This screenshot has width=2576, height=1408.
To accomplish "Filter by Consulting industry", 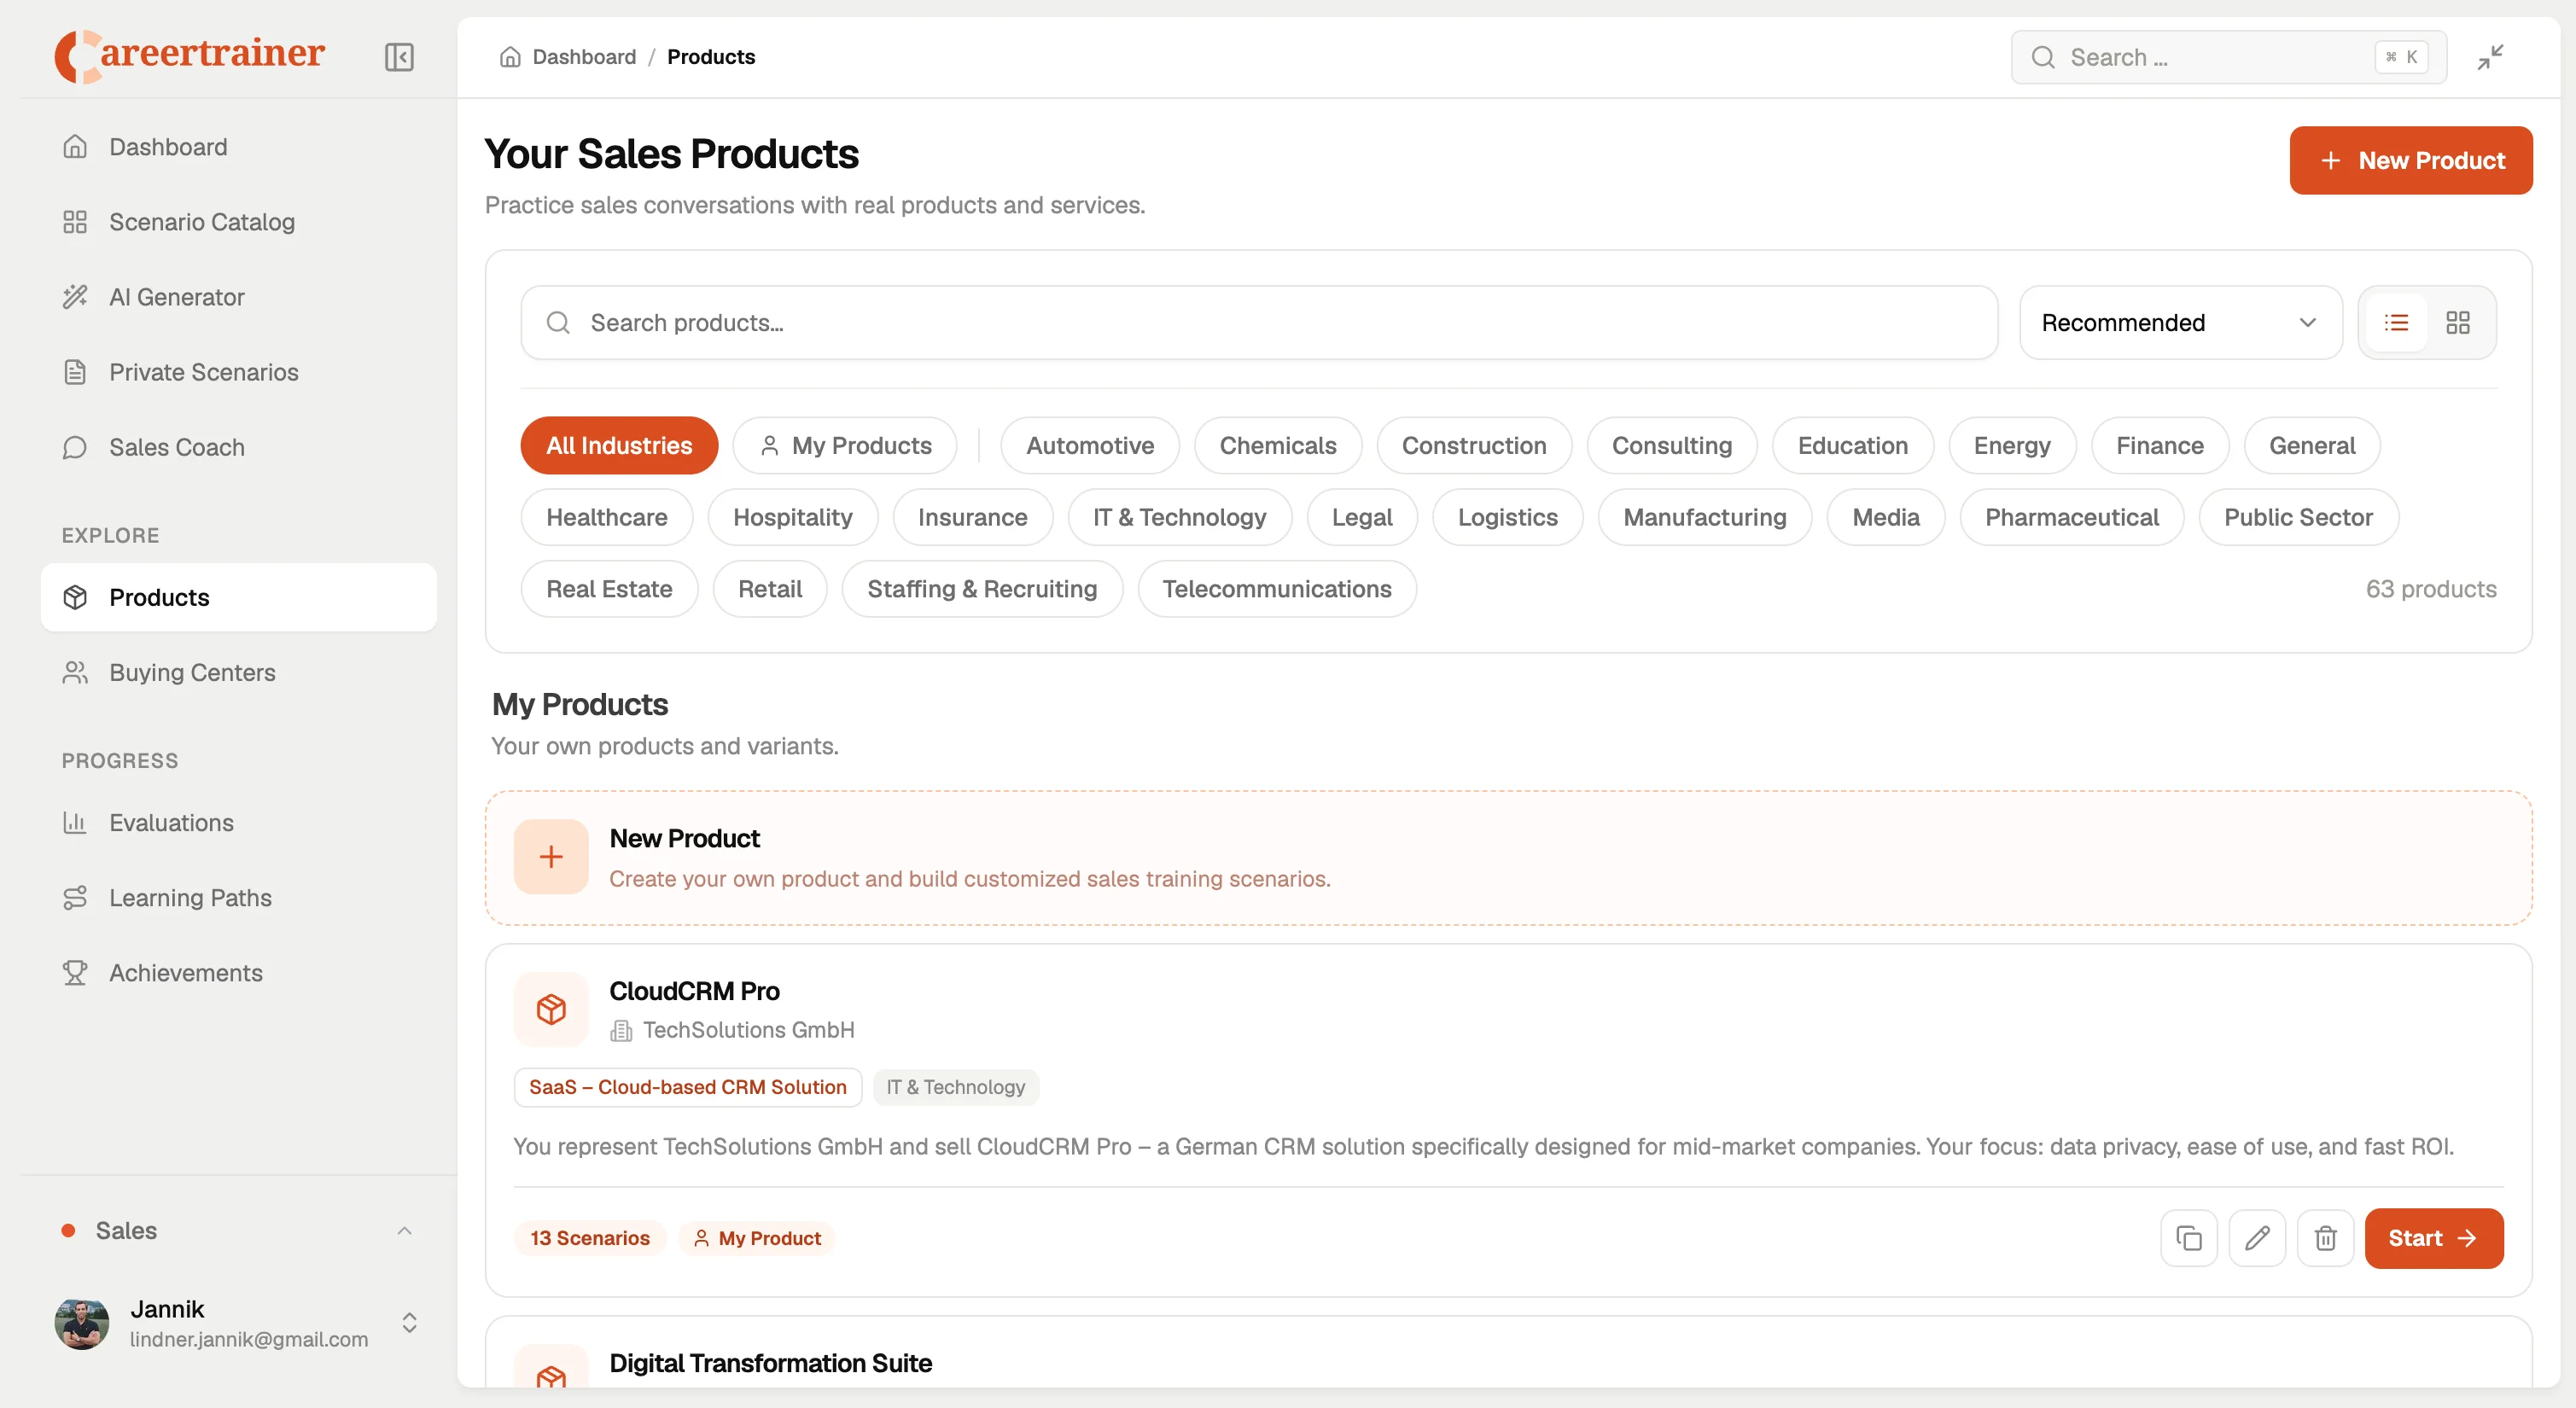I will point(1671,445).
